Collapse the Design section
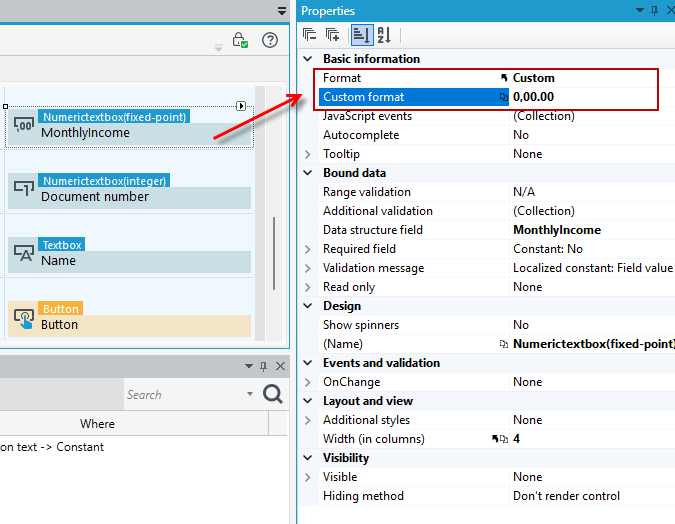The height and width of the screenshot is (524, 675). coord(308,306)
